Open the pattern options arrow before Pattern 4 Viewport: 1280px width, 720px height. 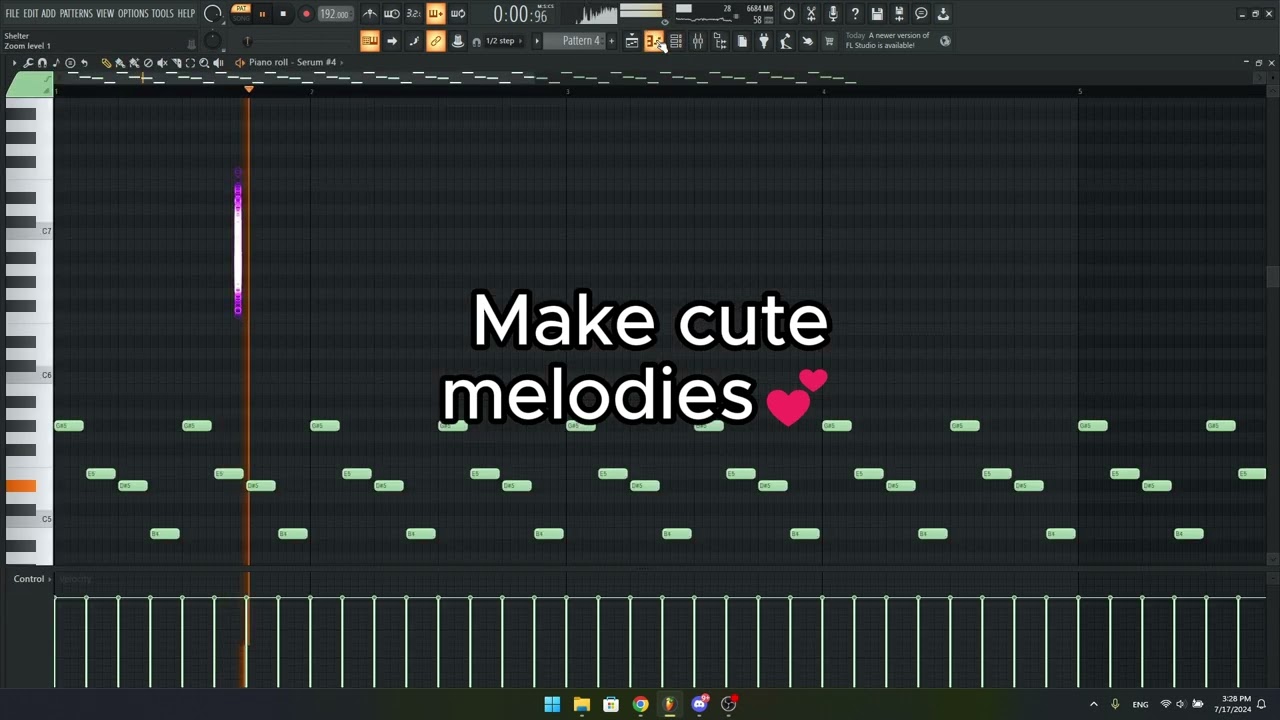click(x=536, y=41)
